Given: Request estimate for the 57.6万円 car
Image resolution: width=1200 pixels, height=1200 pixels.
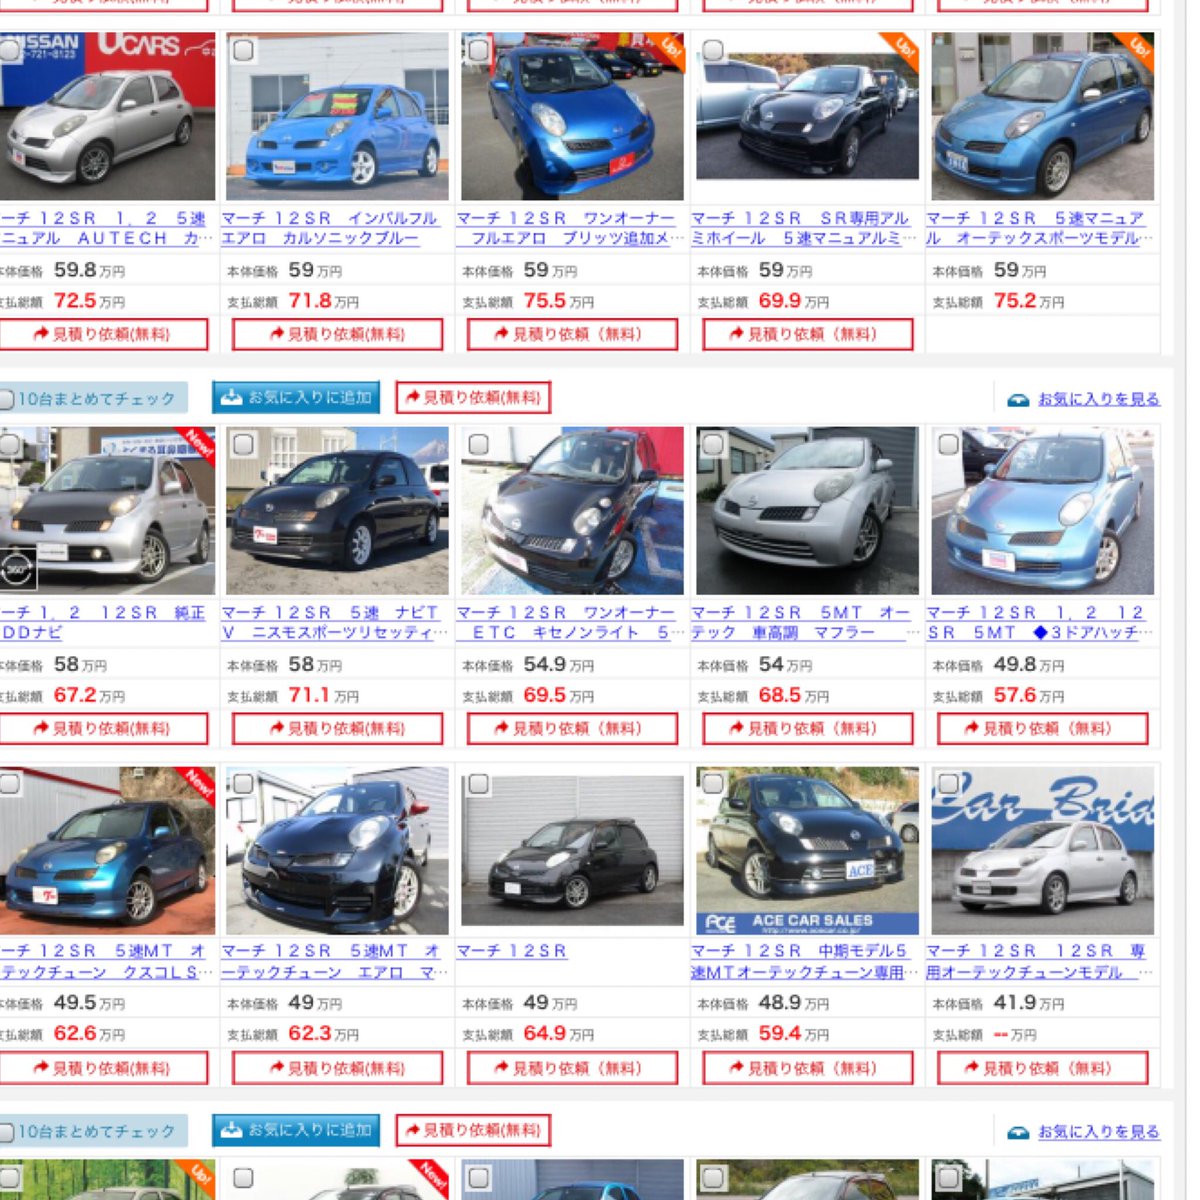Looking at the screenshot, I should point(1043,728).
